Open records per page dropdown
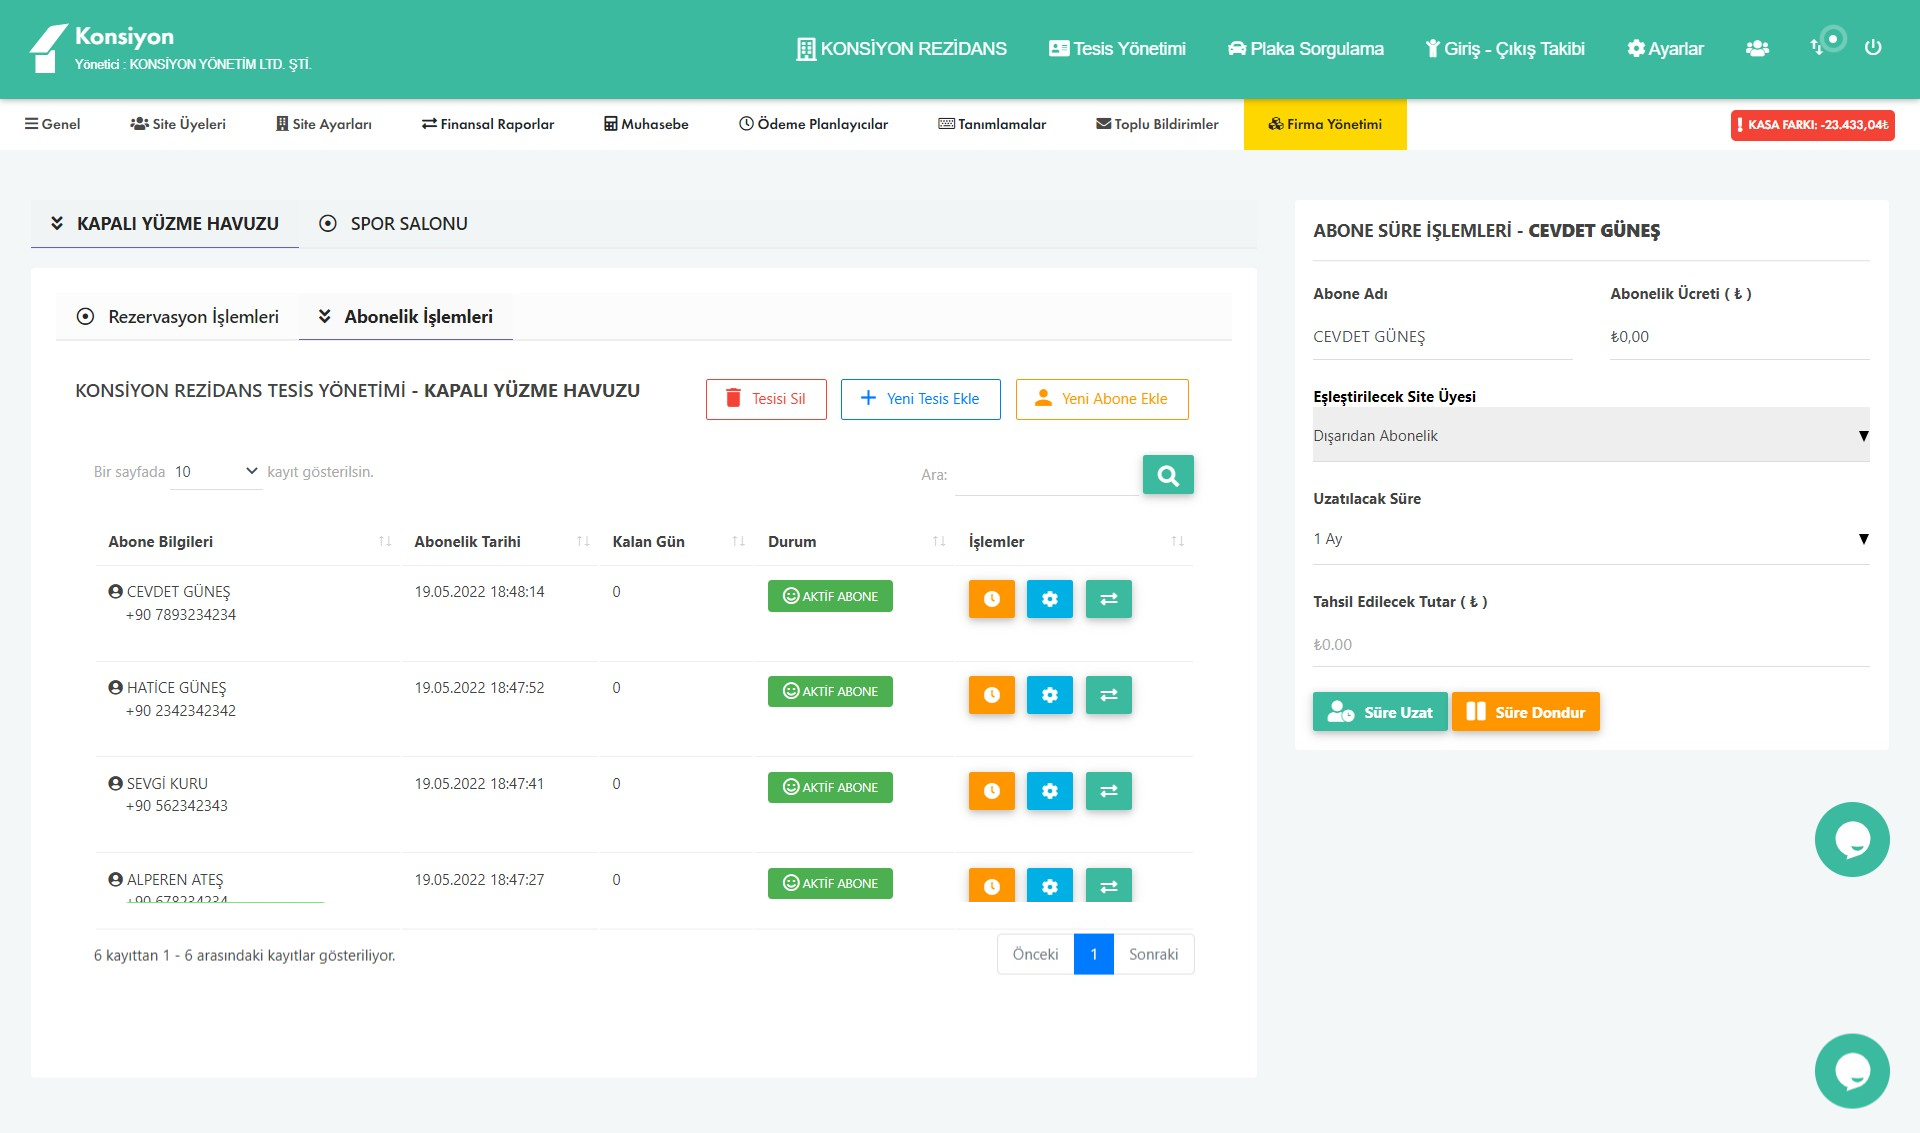The height and width of the screenshot is (1133, 1920). pyautogui.click(x=217, y=472)
